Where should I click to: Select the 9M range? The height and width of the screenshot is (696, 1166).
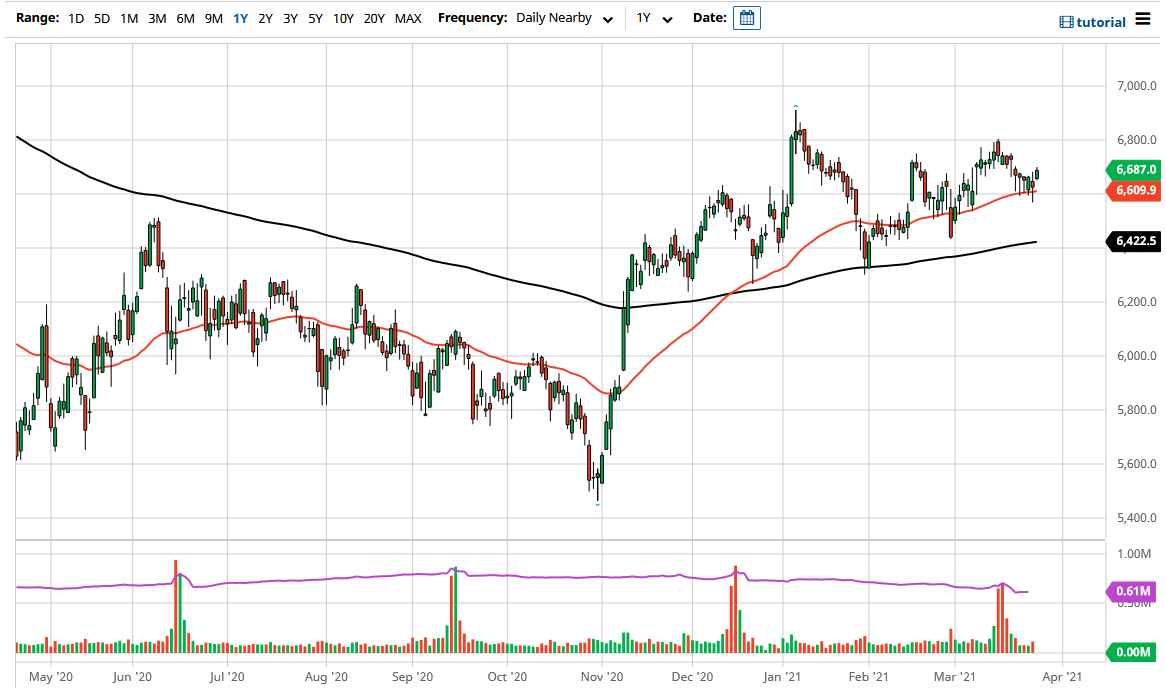[x=212, y=18]
